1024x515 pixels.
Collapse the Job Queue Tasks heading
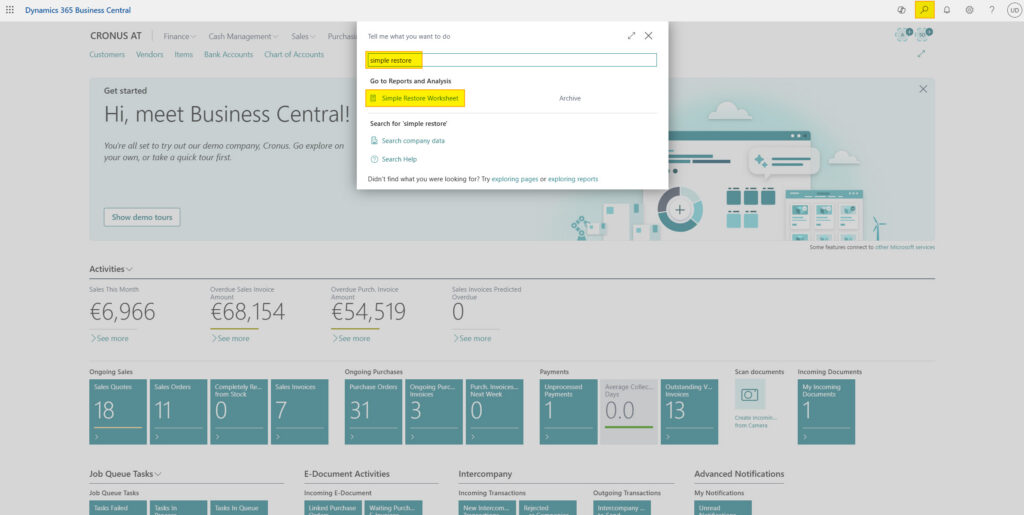tap(158, 474)
